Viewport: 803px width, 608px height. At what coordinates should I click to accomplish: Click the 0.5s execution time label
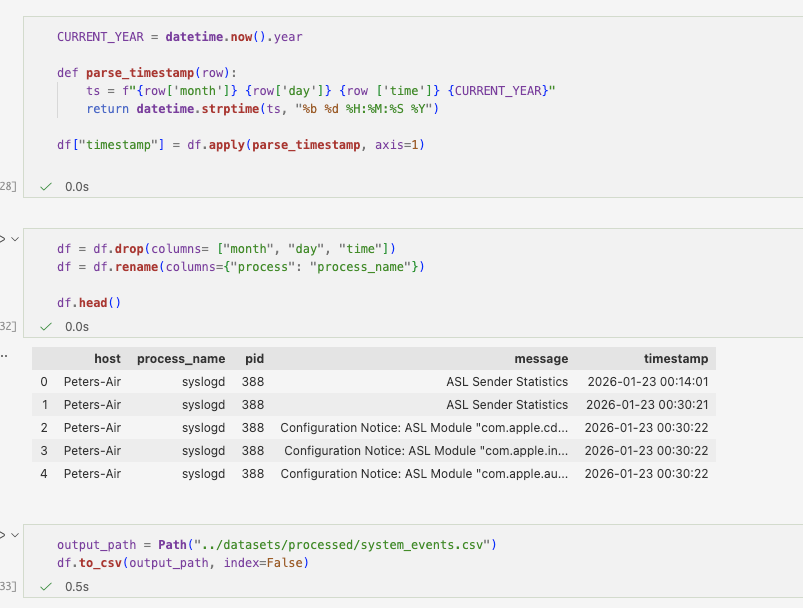tap(77, 586)
